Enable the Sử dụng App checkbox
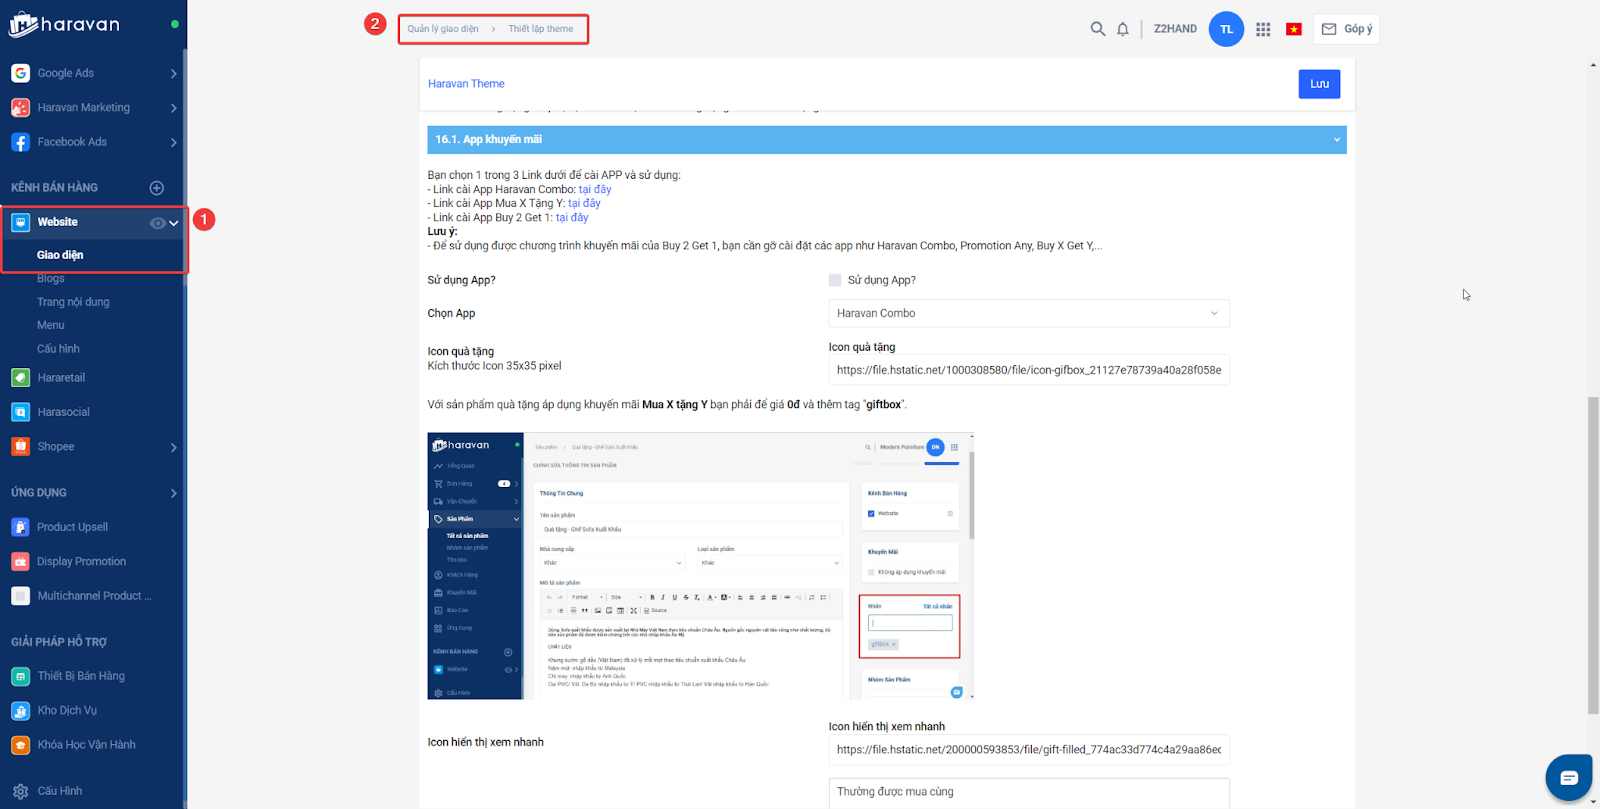Viewport: 1600px width, 809px height. coord(835,280)
